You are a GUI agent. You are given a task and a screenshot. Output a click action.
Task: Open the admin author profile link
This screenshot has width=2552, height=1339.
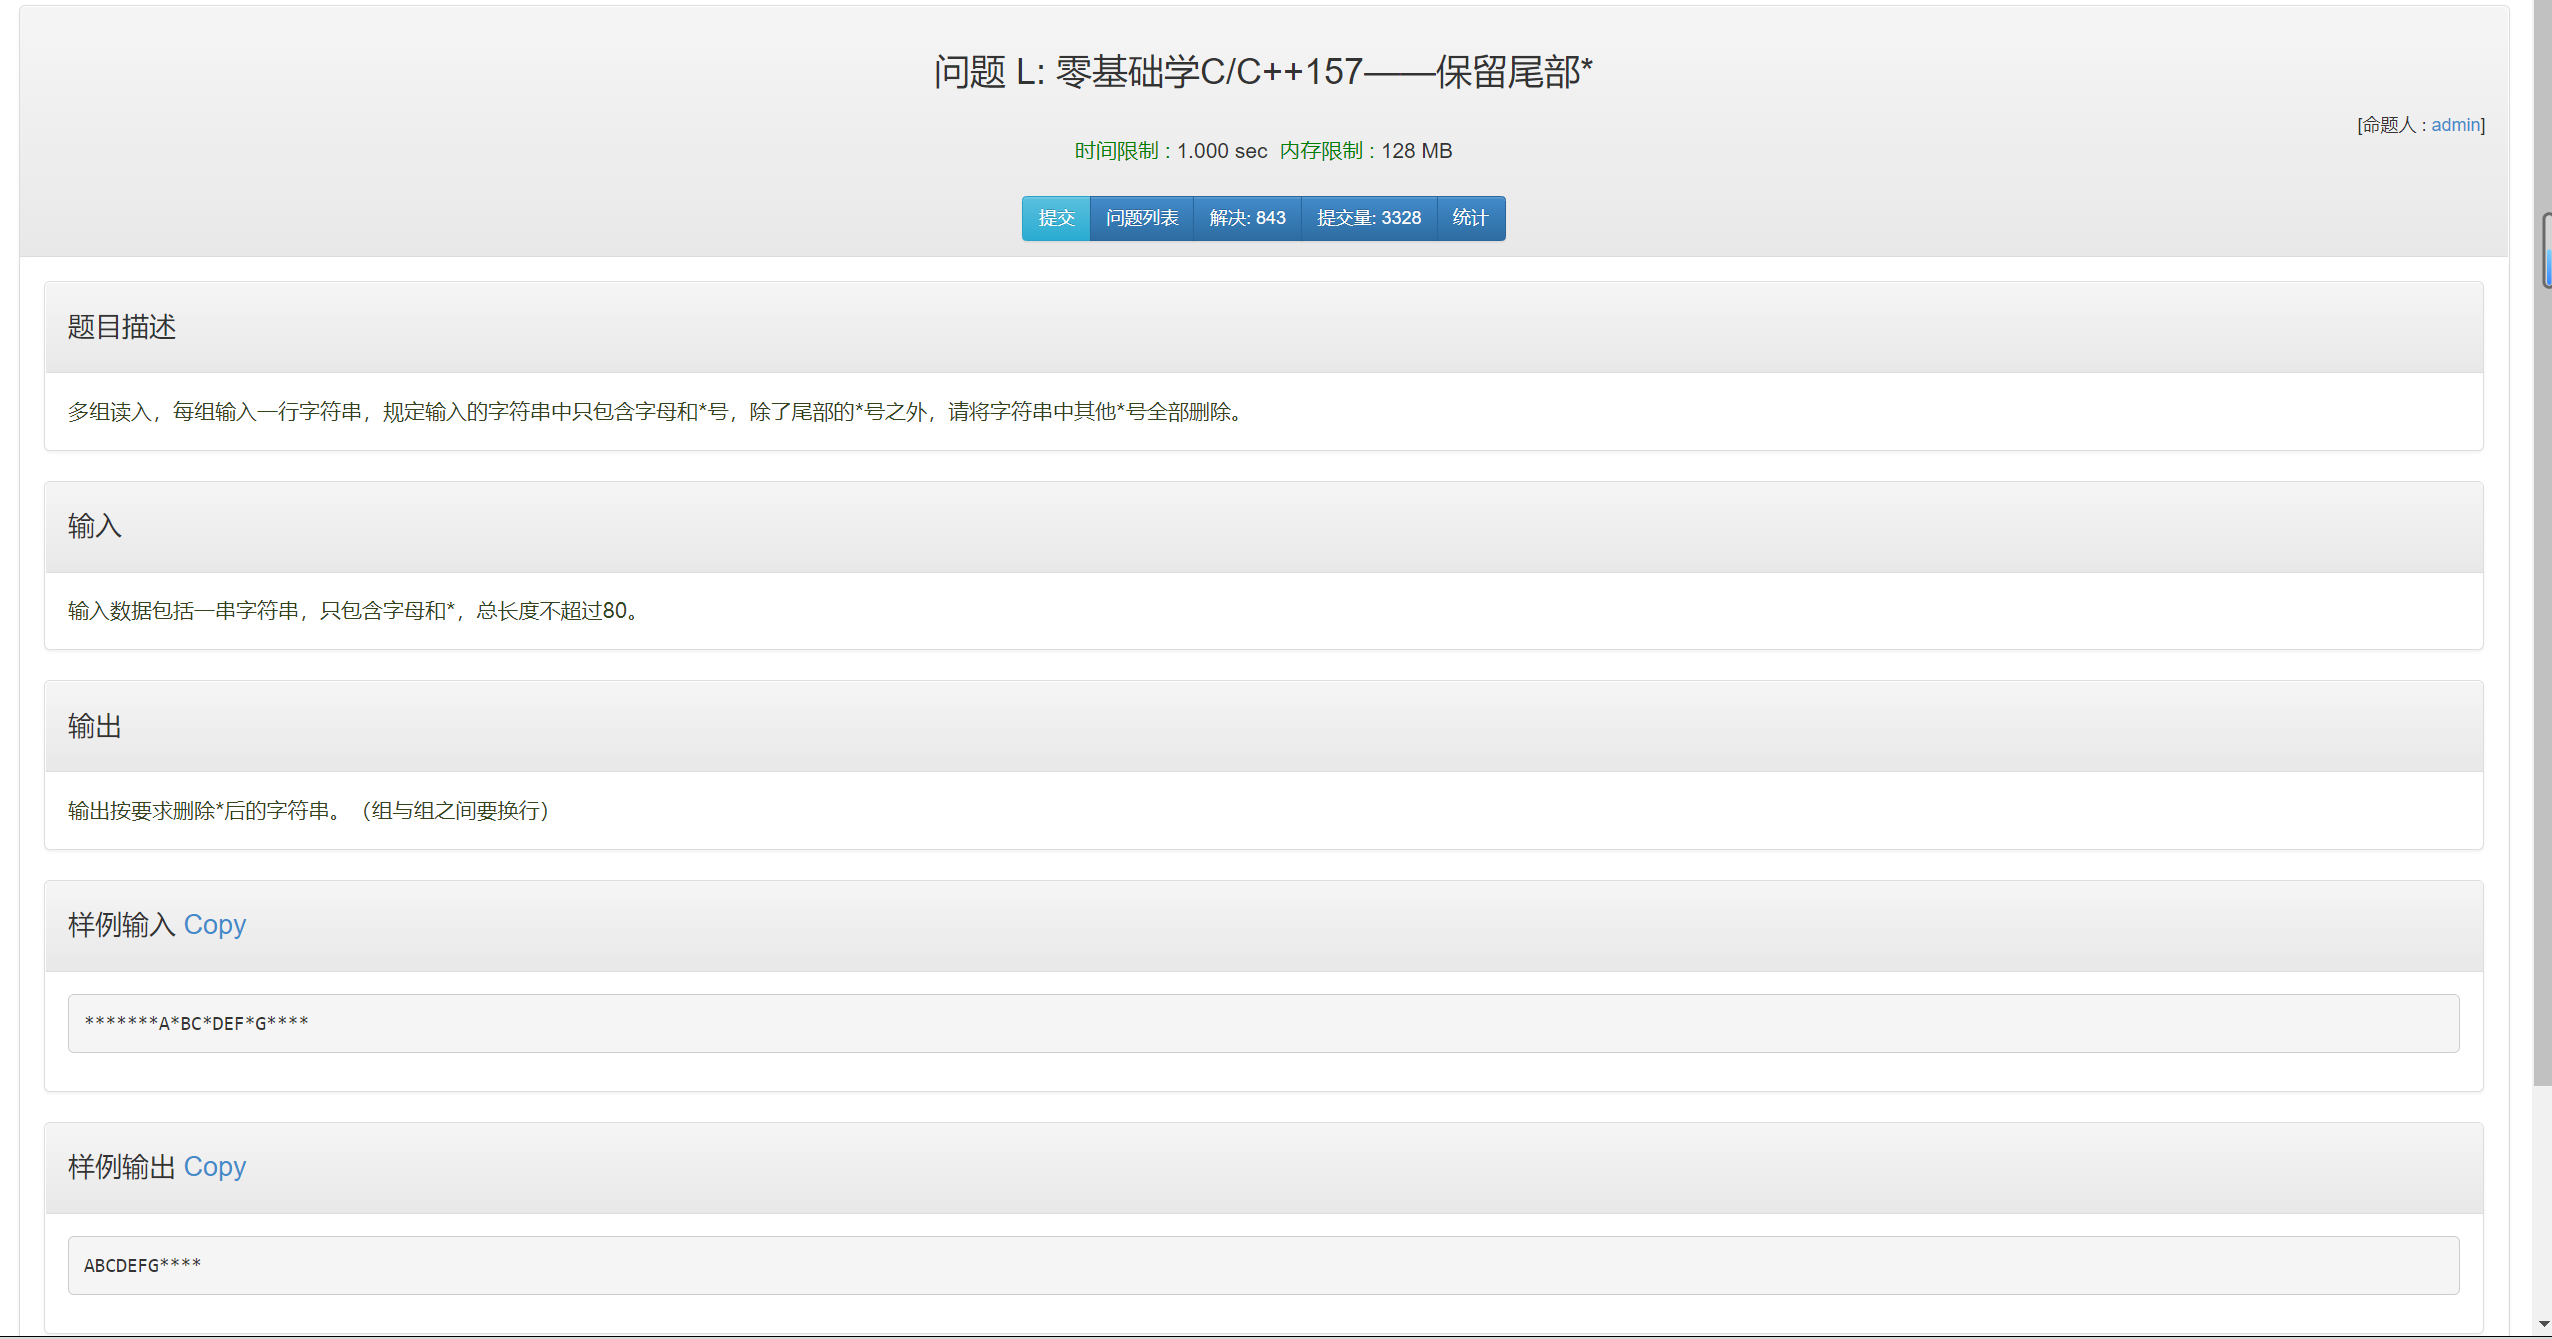(x=2455, y=125)
